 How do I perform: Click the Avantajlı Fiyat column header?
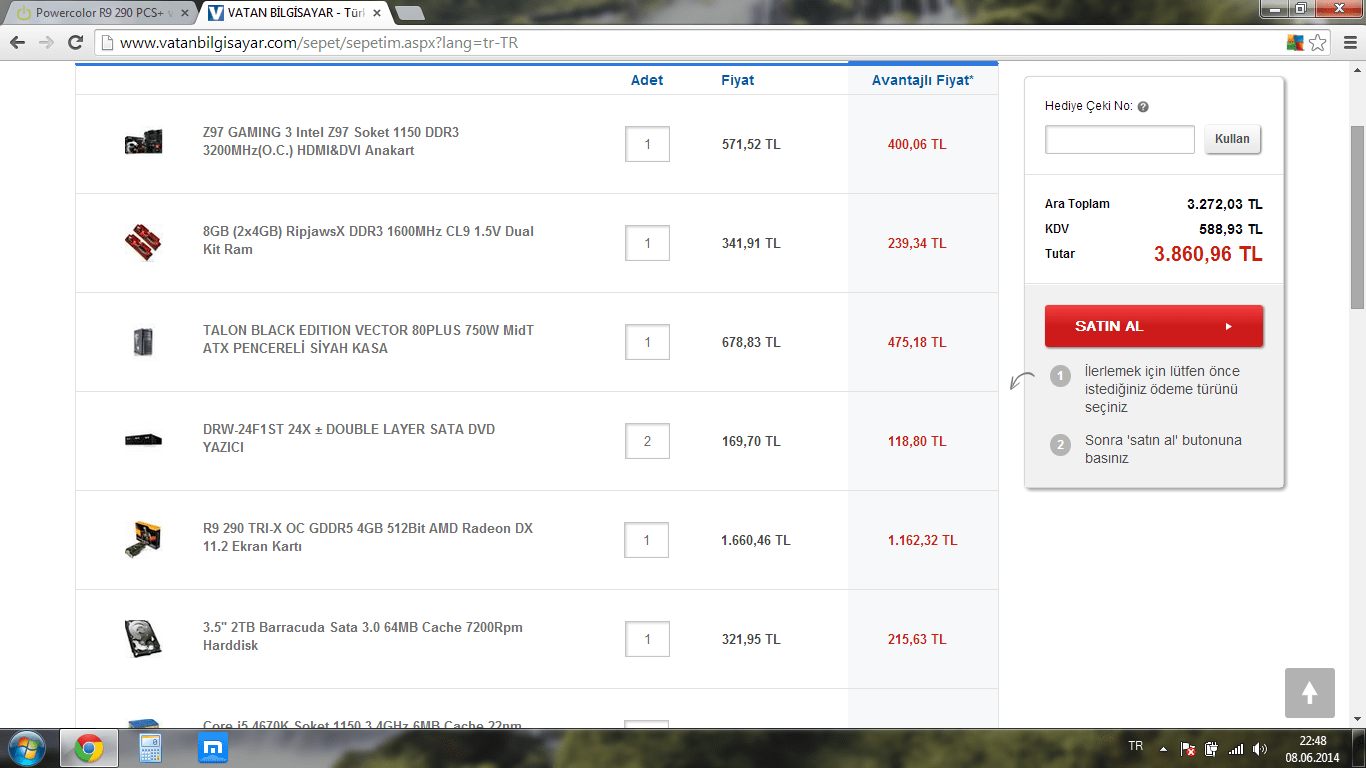coord(923,80)
